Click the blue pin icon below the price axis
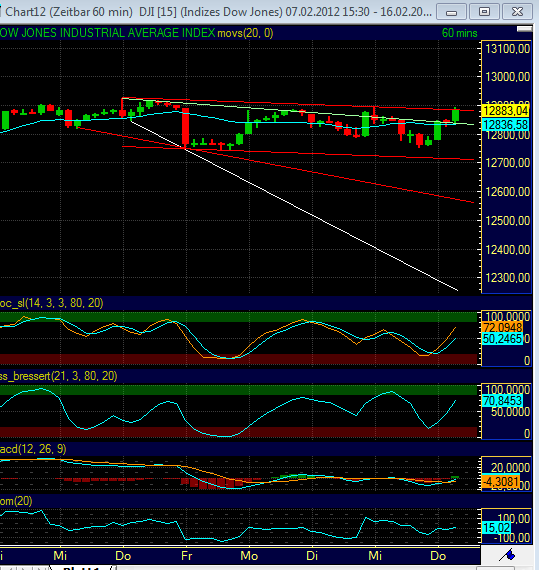 (x=507, y=555)
